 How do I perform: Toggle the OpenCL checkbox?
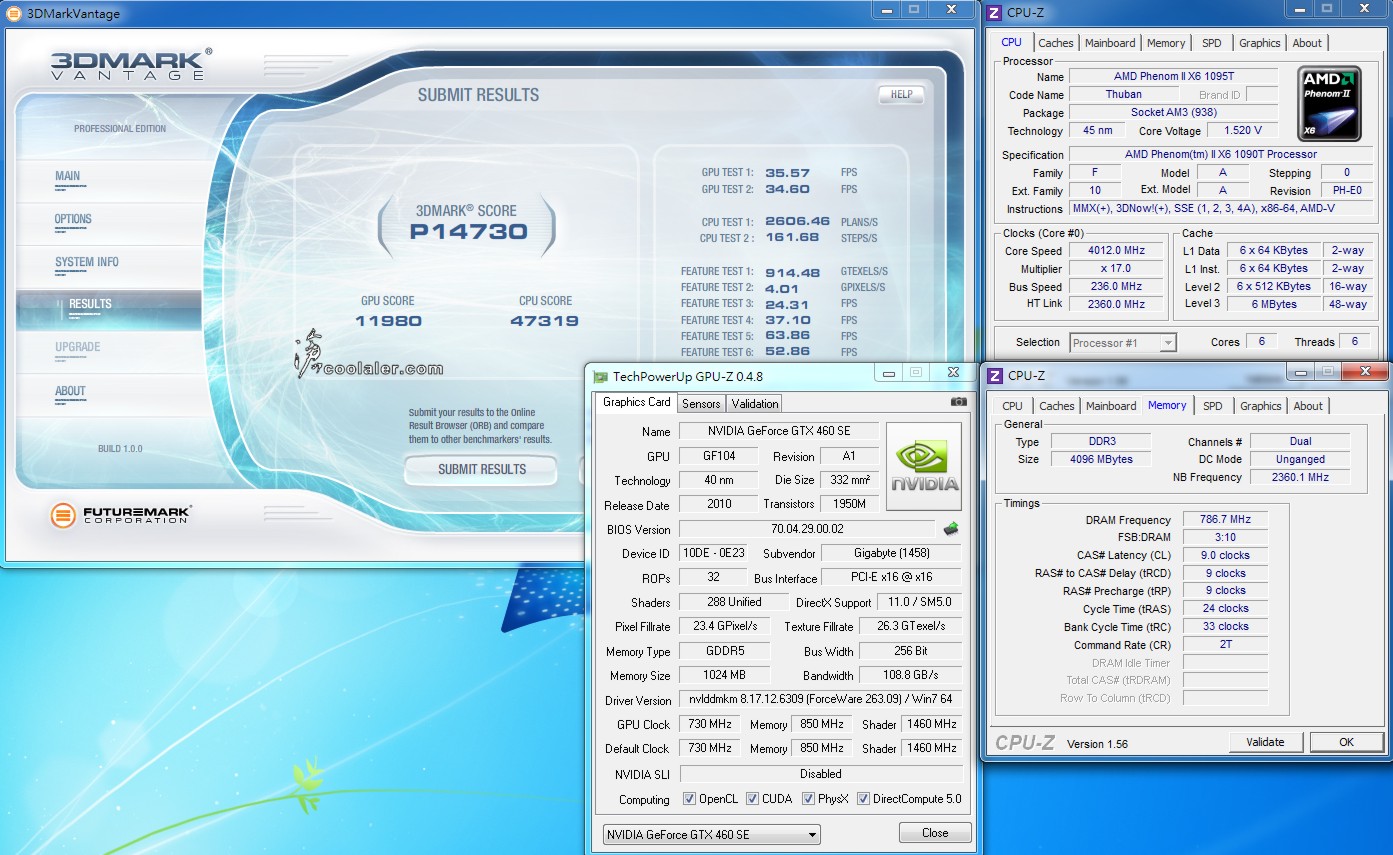(689, 799)
